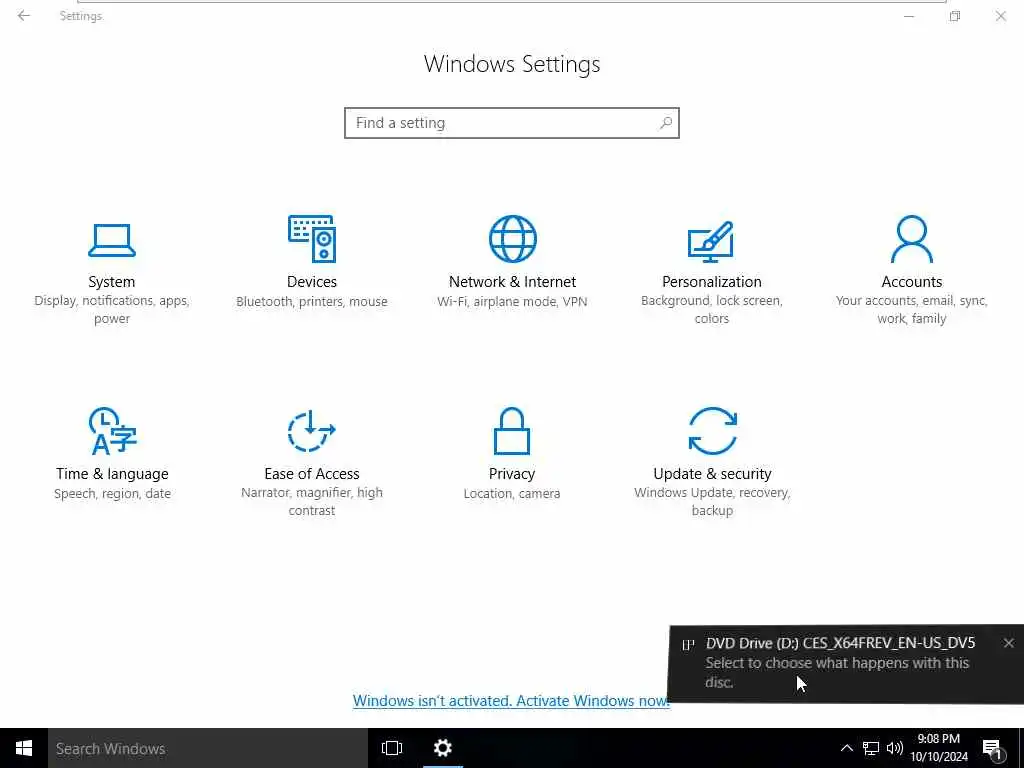Open the Action Center notification icon
Screen dimensions: 1024x768
pos(993,750)
